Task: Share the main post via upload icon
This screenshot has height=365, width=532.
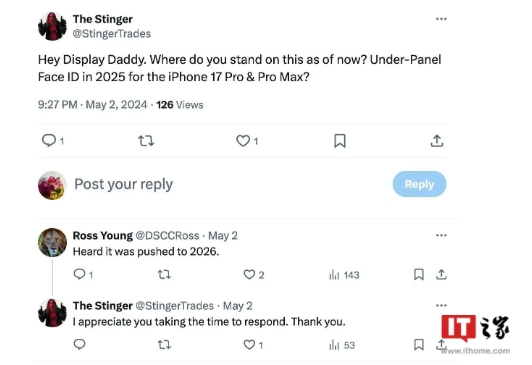Action: 437,140
